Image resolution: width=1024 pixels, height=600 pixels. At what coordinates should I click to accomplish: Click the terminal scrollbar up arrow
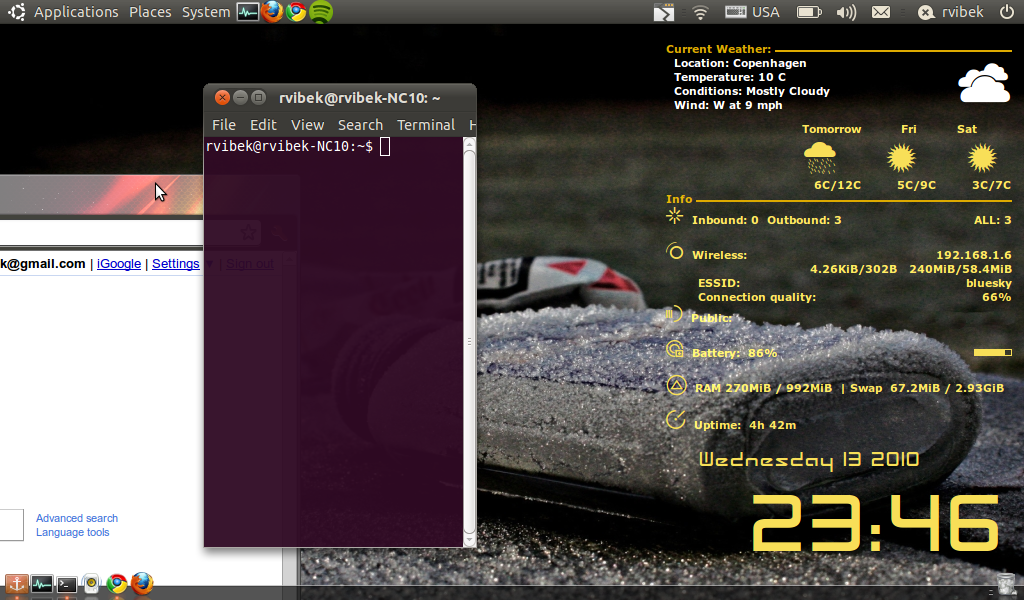coord(469,144)
